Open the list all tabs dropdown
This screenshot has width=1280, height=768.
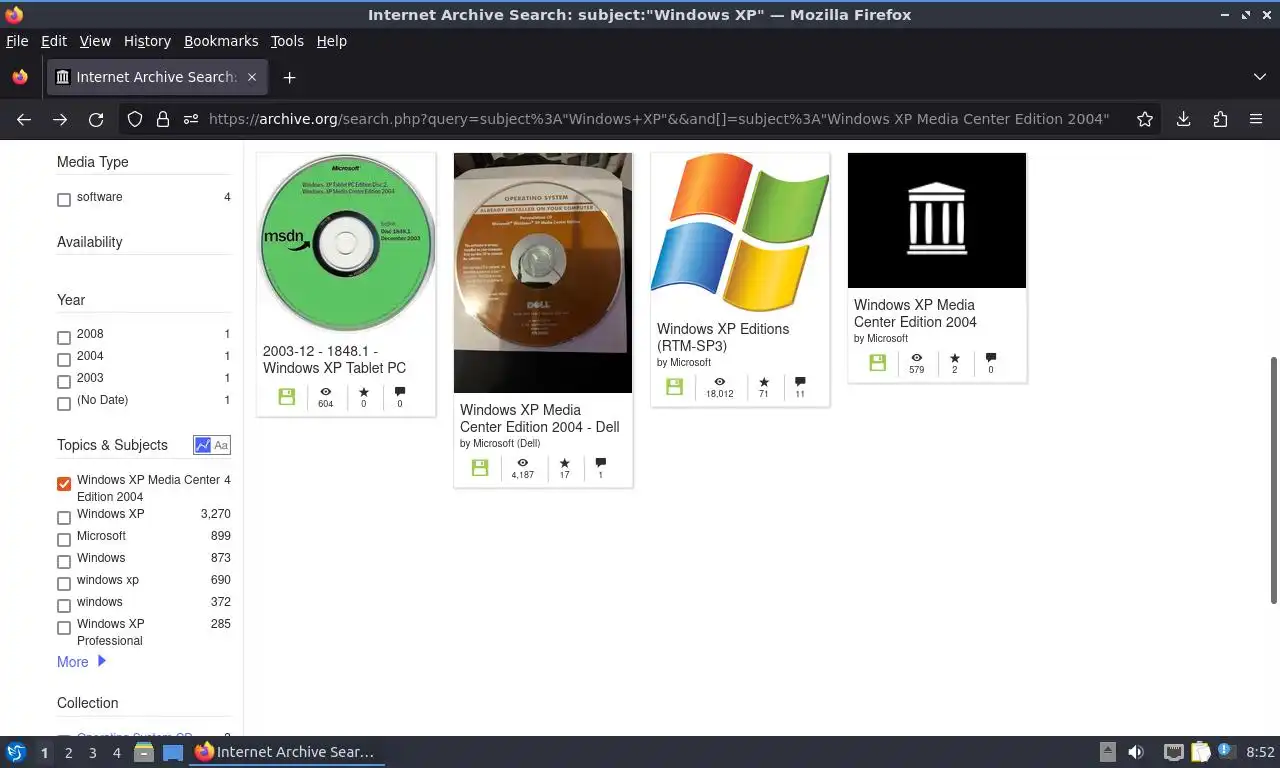(x=1259, y=77)
